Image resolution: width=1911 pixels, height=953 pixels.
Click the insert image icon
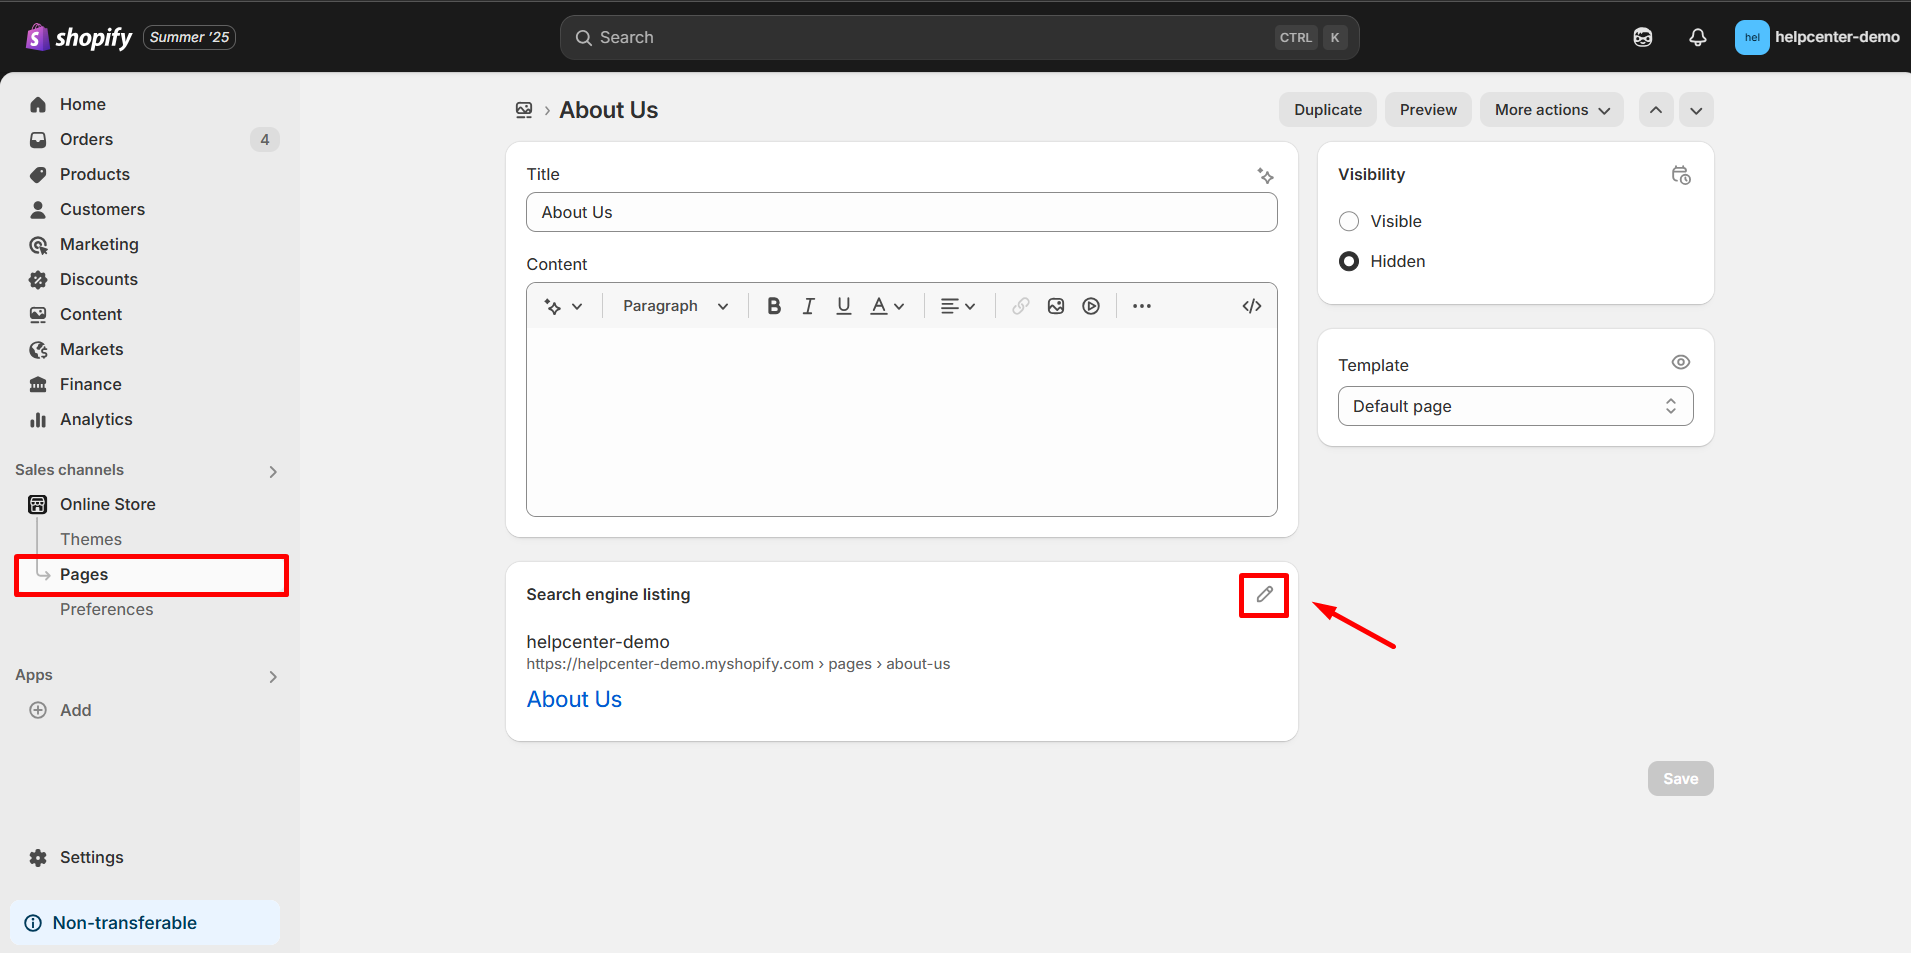tap(1055, 306)
